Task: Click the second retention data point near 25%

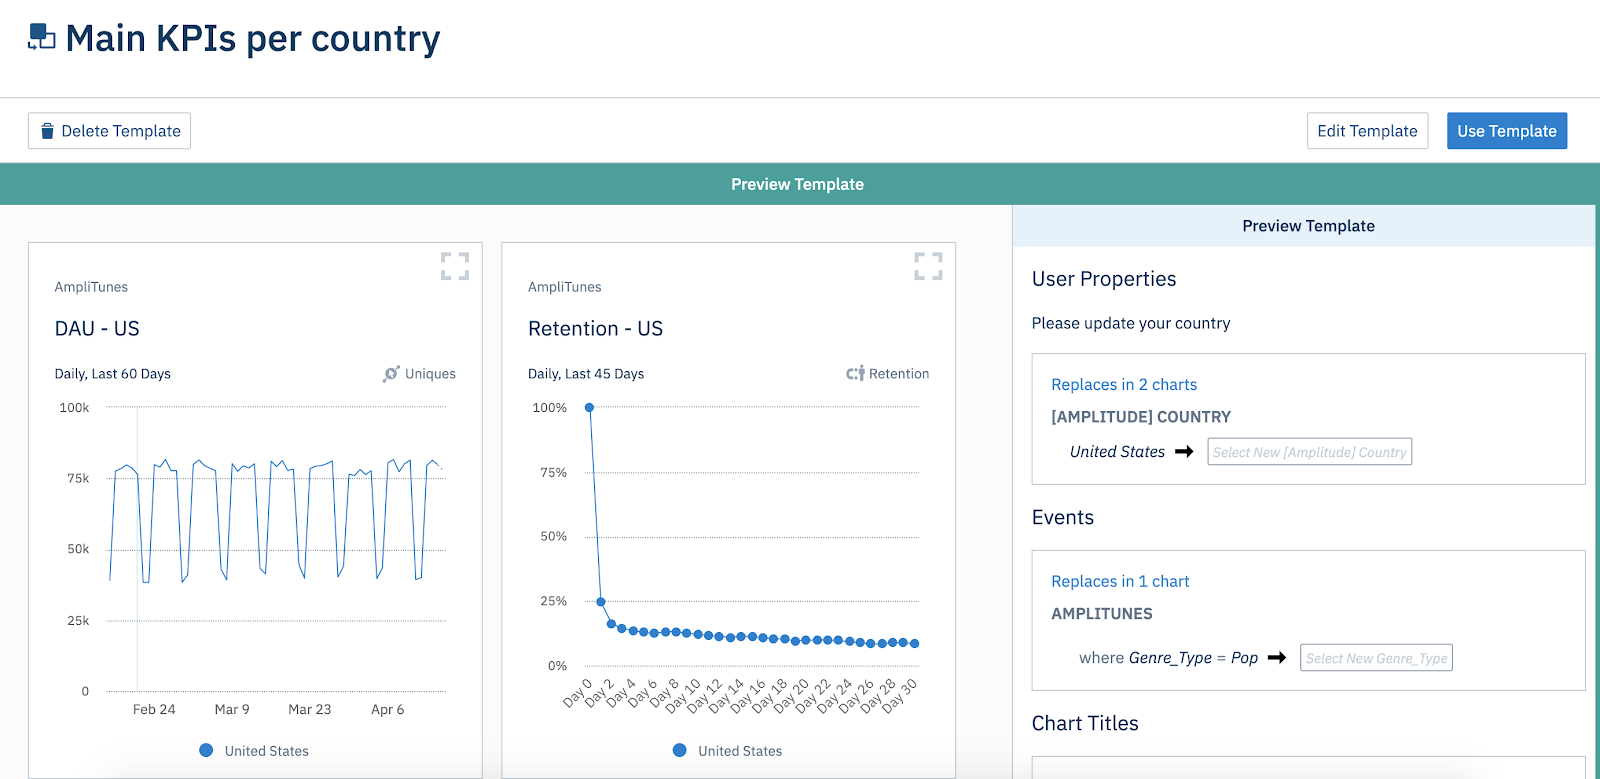Action: (601, 602)
